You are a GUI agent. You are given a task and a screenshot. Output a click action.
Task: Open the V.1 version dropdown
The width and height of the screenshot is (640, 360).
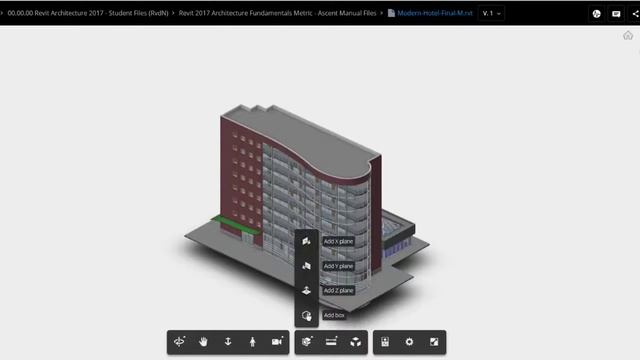pyautogui.click(x=491, y=13)
